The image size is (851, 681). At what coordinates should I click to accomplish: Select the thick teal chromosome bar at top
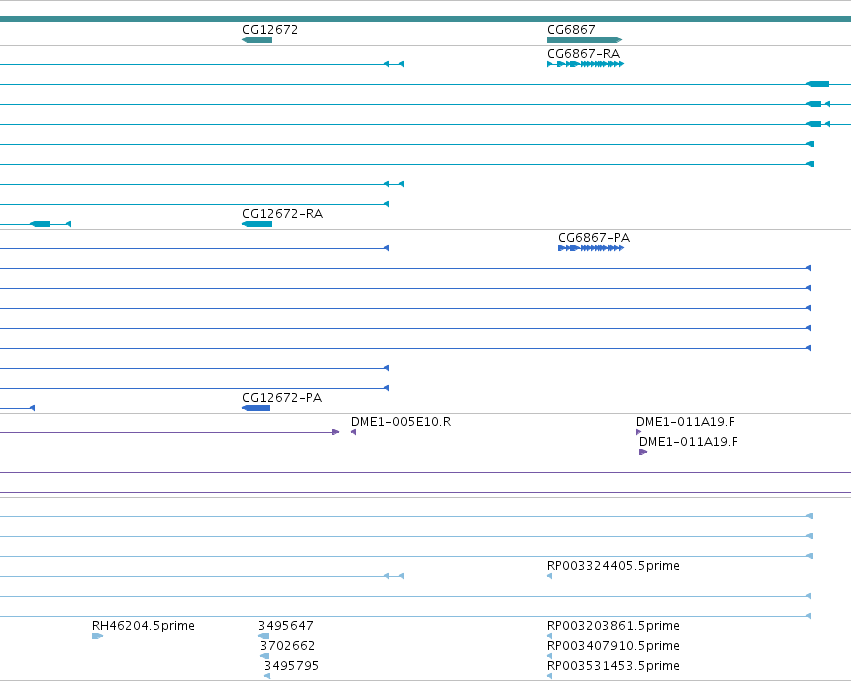point(426,19)
